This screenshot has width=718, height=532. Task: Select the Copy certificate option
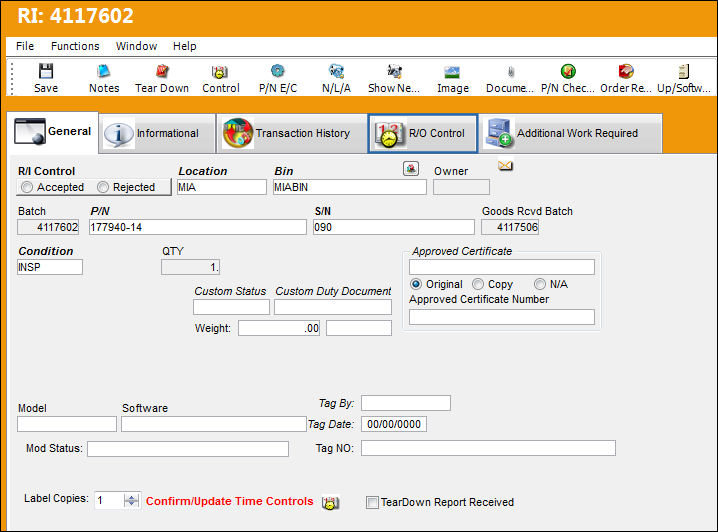[478, 284]
